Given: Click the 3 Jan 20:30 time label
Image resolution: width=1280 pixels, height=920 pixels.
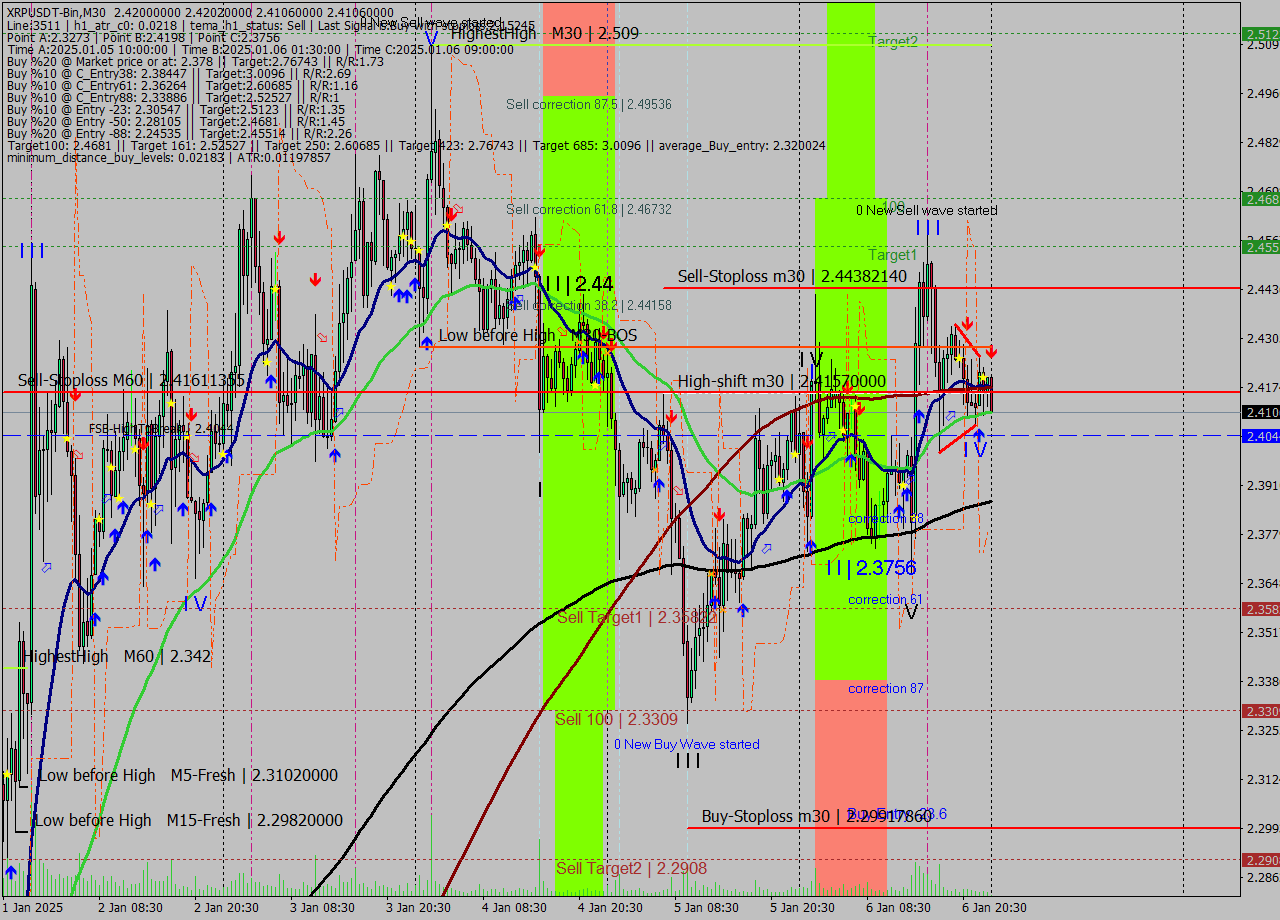Looking at the screenshot, I should [418, 907].
